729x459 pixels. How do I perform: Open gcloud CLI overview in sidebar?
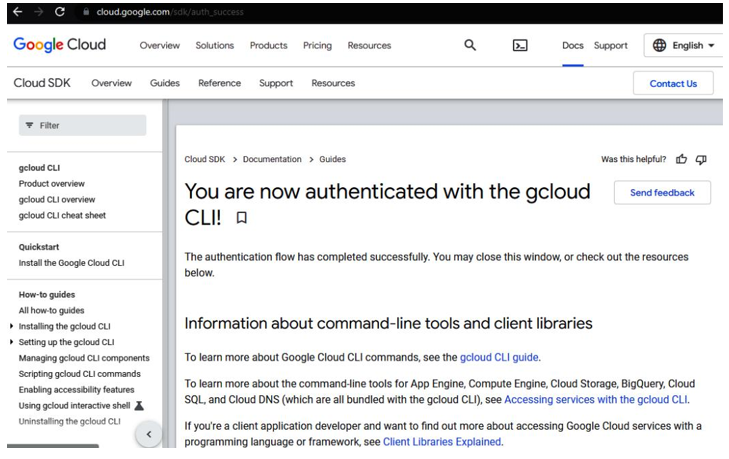click(57, 200)
